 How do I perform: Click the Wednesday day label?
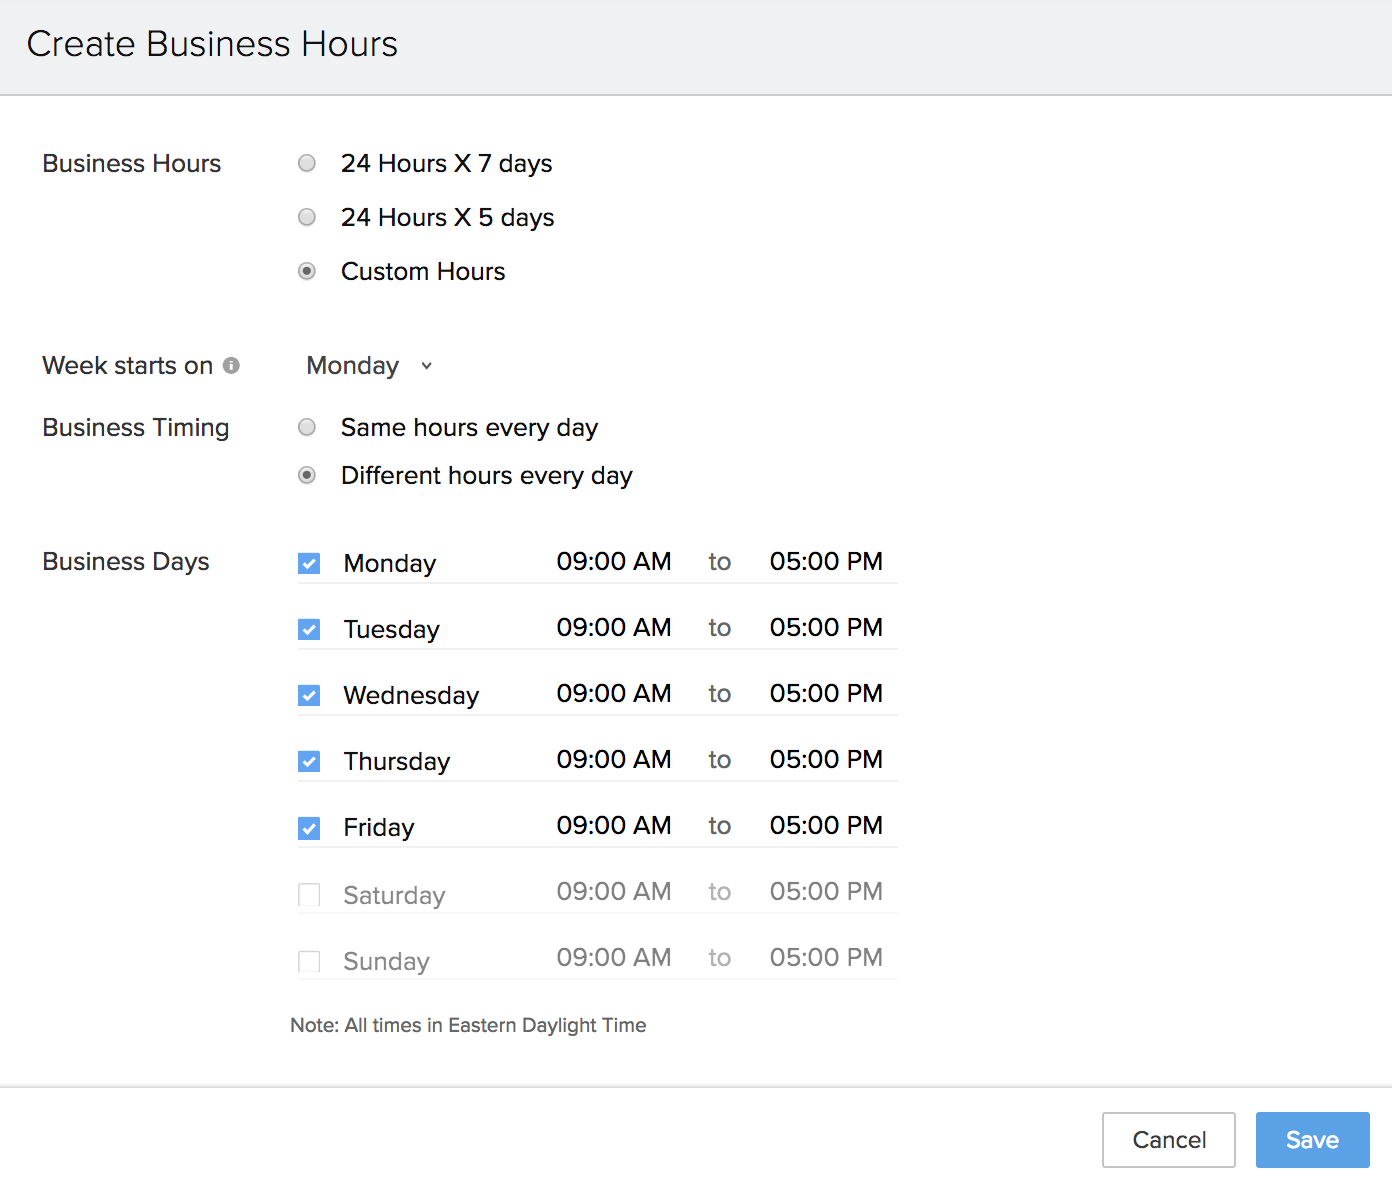(x=411, y=696)
